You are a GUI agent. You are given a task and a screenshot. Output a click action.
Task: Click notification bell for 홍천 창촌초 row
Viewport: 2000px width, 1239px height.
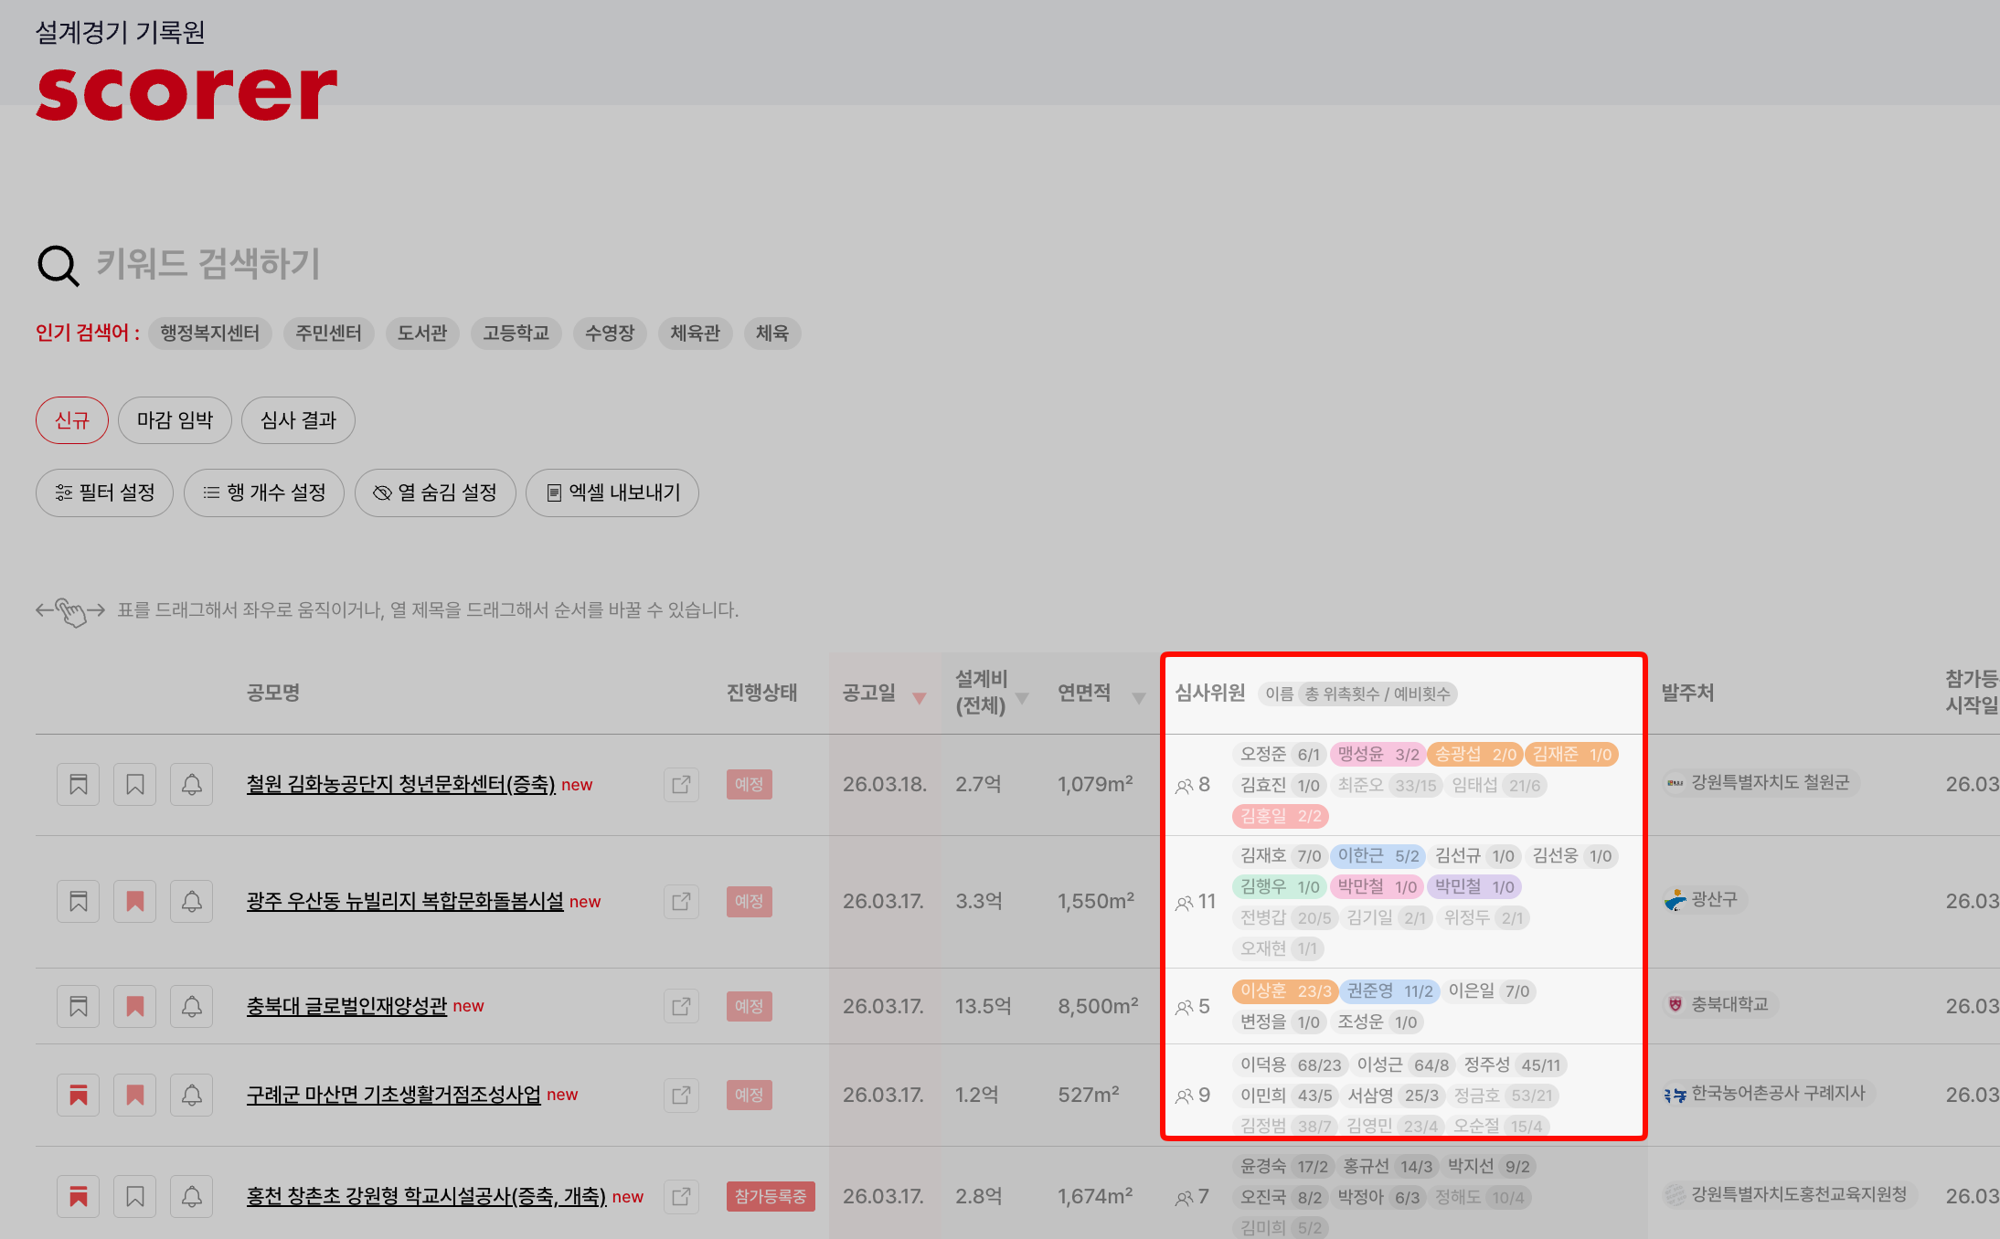[x=191, y=1196]
